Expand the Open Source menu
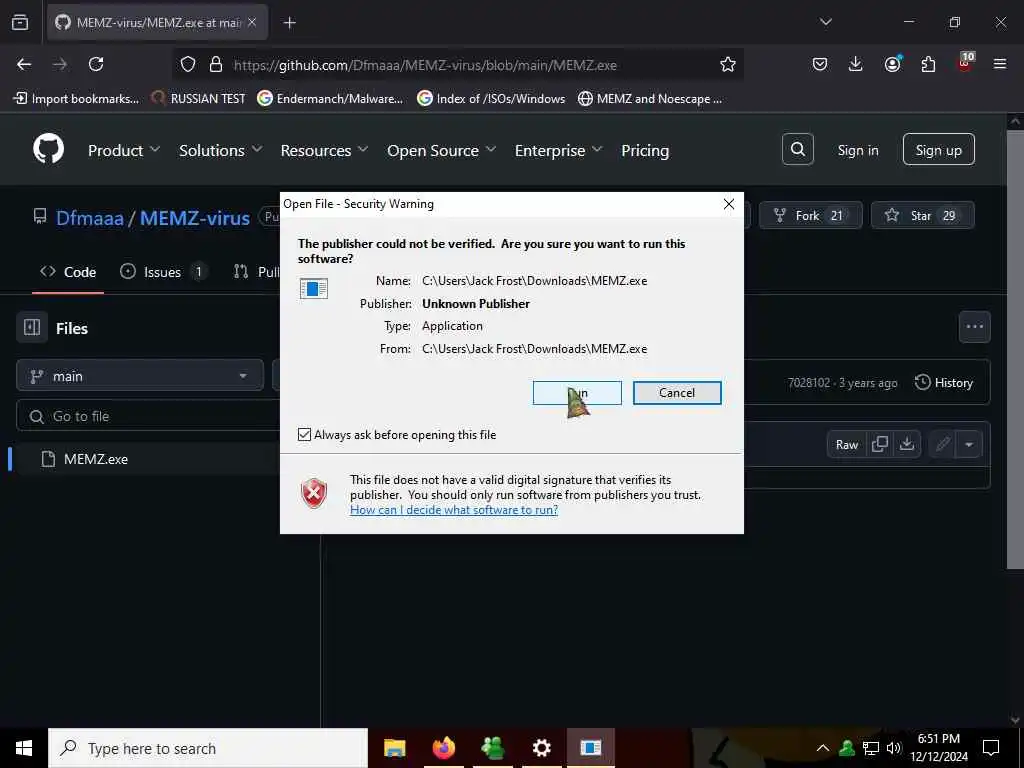1024x768 pixels. (441, 150)
